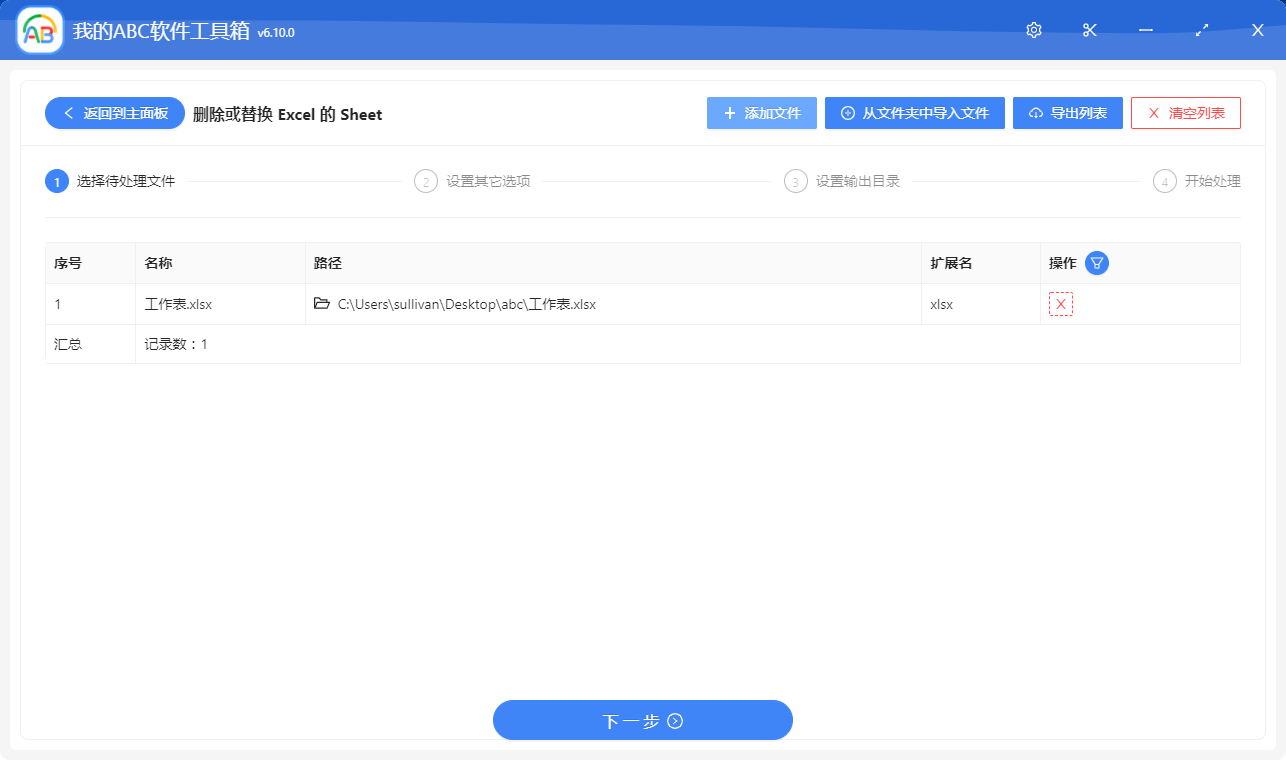Click the circular arrow icon on 下一步
The image size is (1286, 760).
674,720
